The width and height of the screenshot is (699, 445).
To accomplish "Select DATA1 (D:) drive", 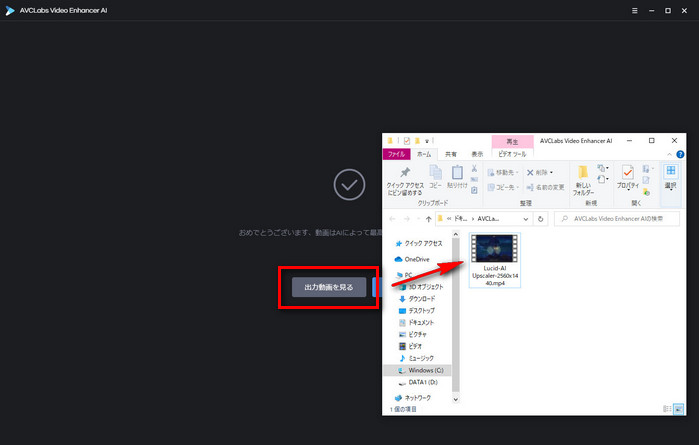I will [x=418, y=382].
